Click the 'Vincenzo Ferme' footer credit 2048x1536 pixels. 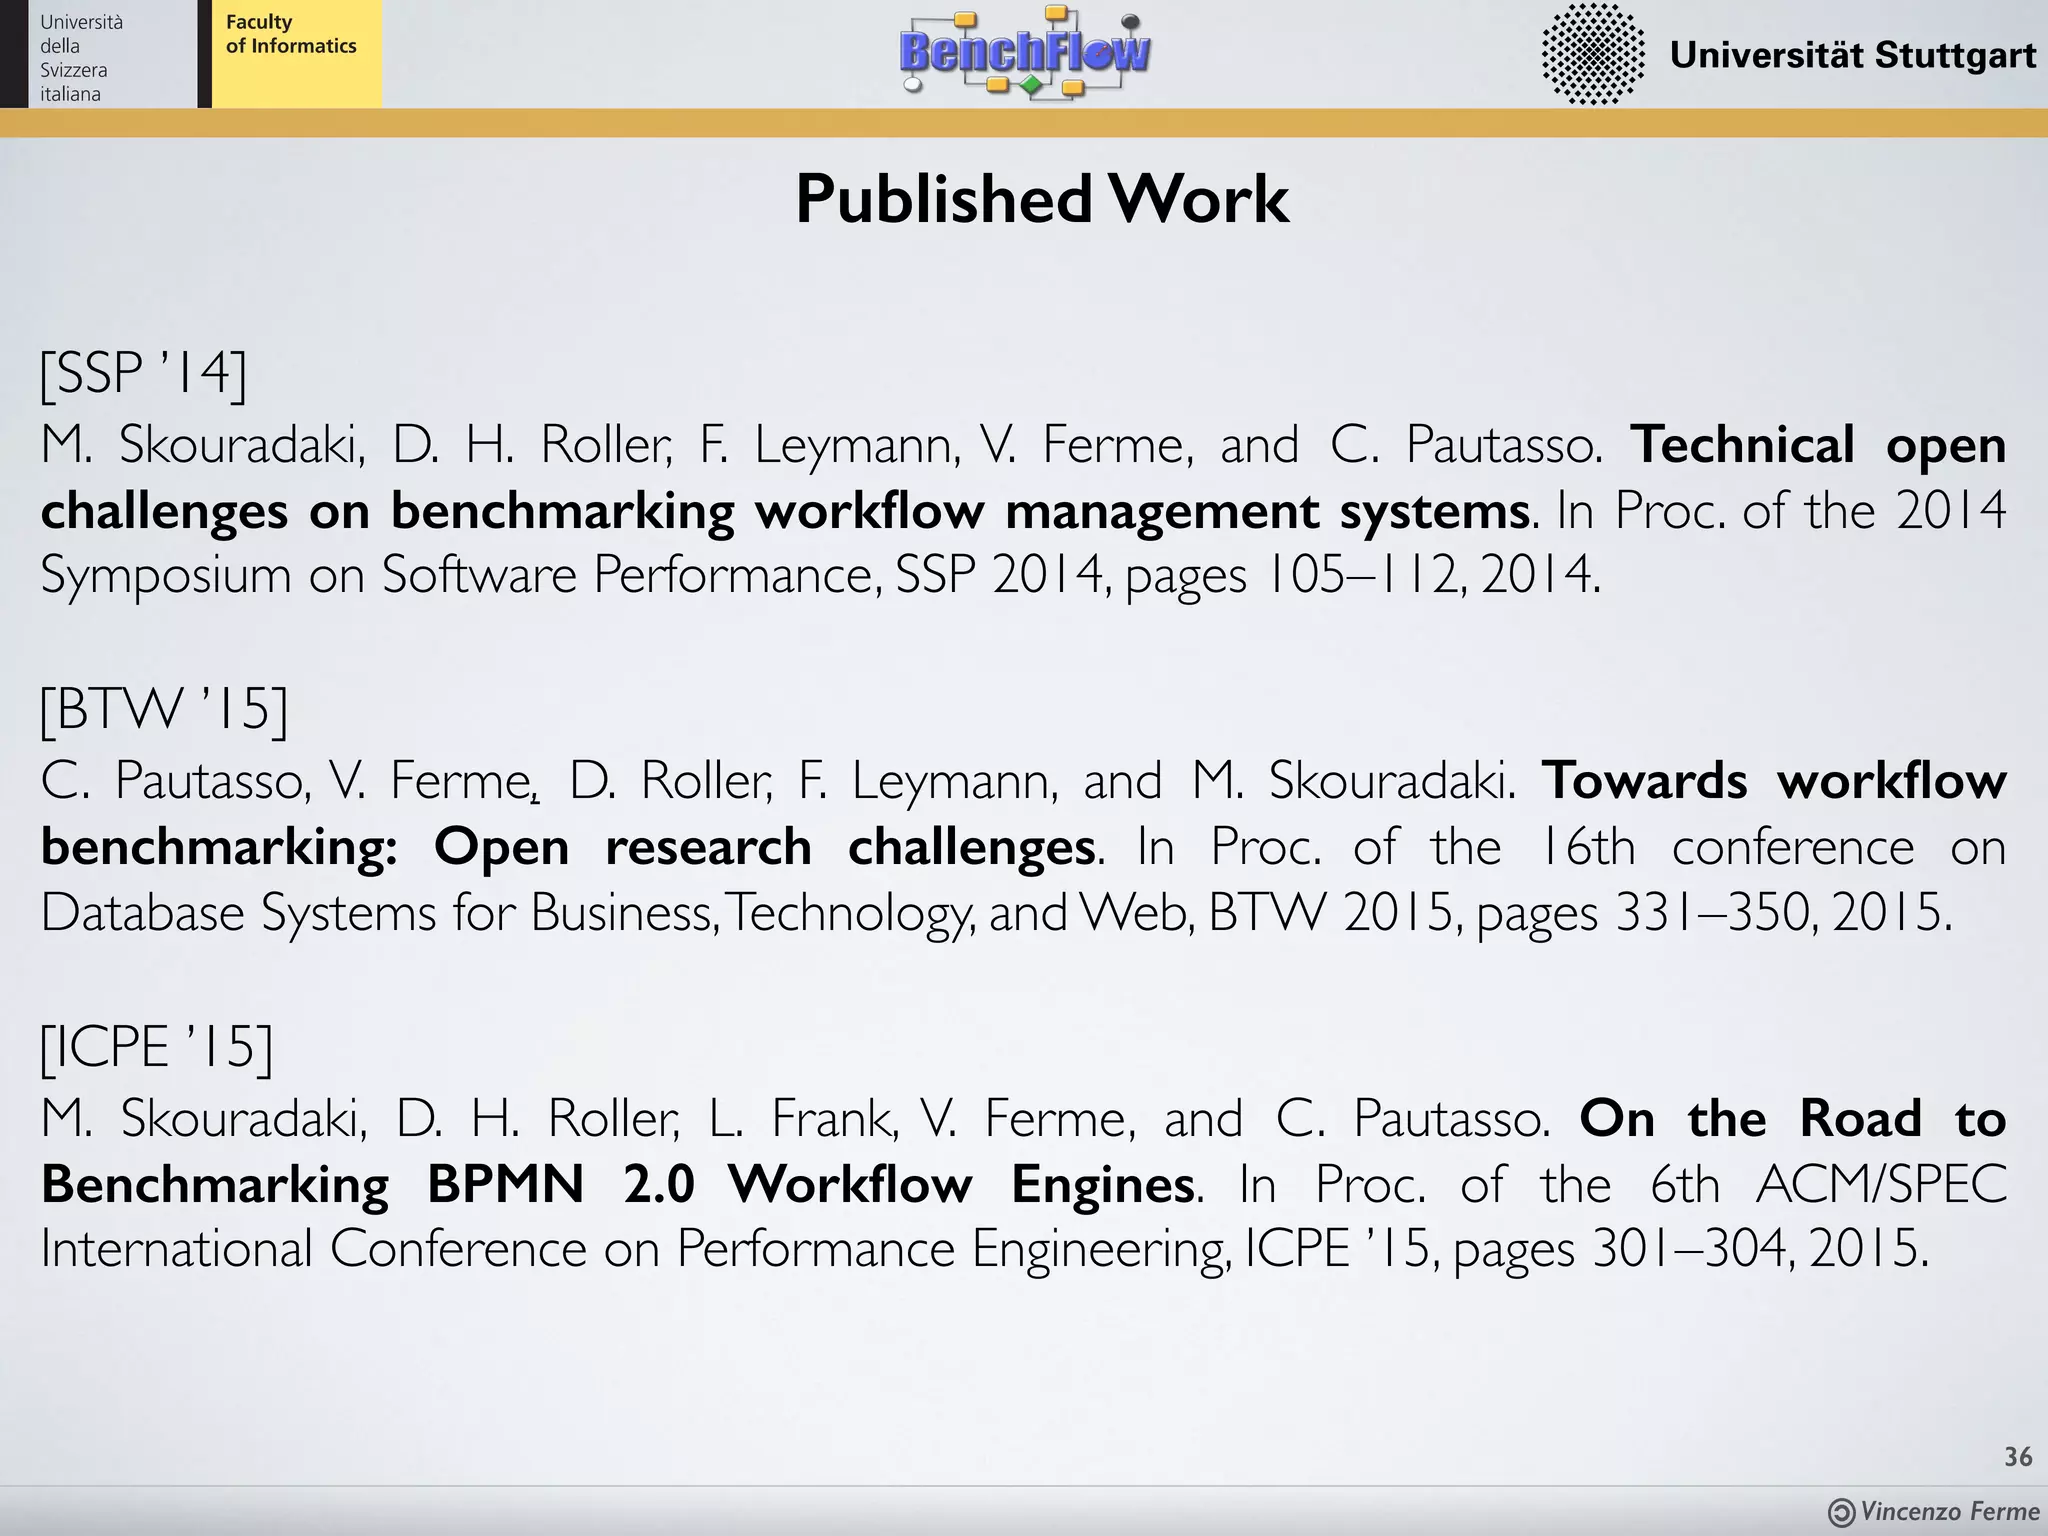[x=1950, y=1512]
